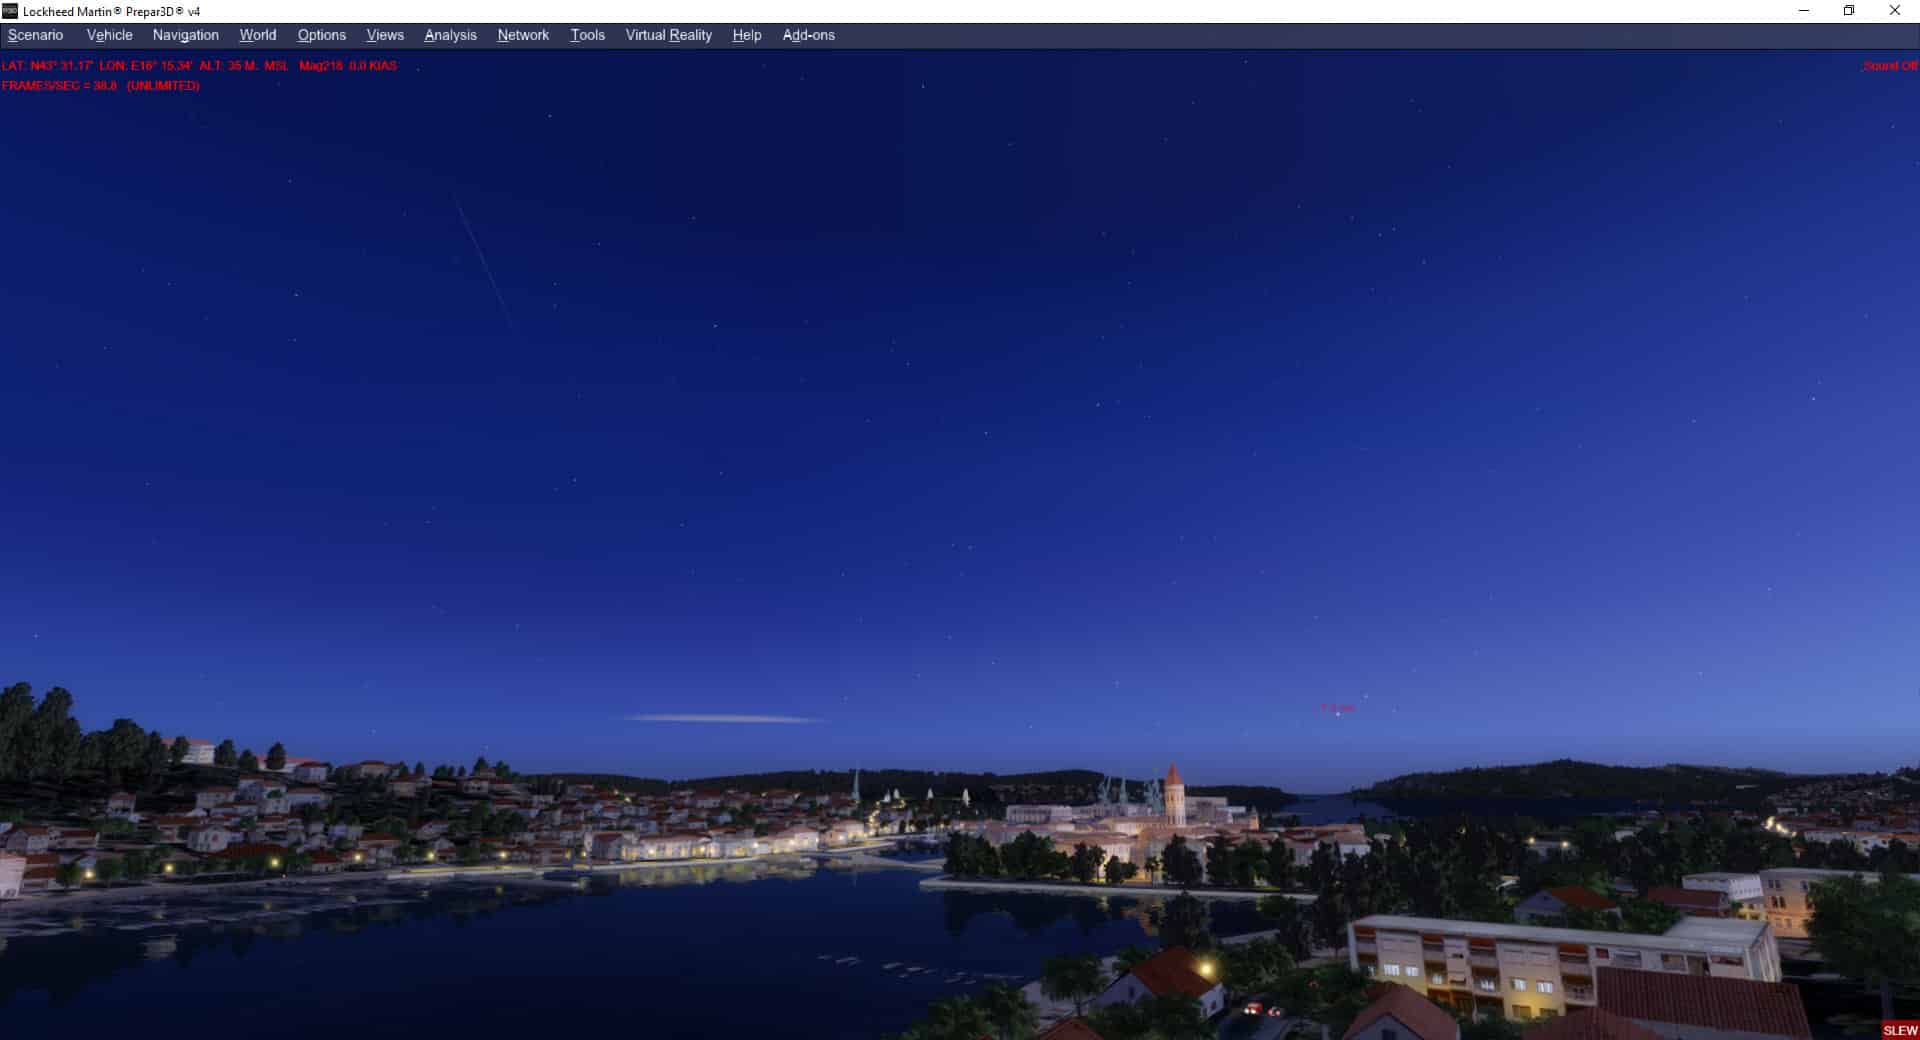Click the red Sound Off status text
The width and height of the screenshot is (1920, 1040).
[x=1889, y=66]
